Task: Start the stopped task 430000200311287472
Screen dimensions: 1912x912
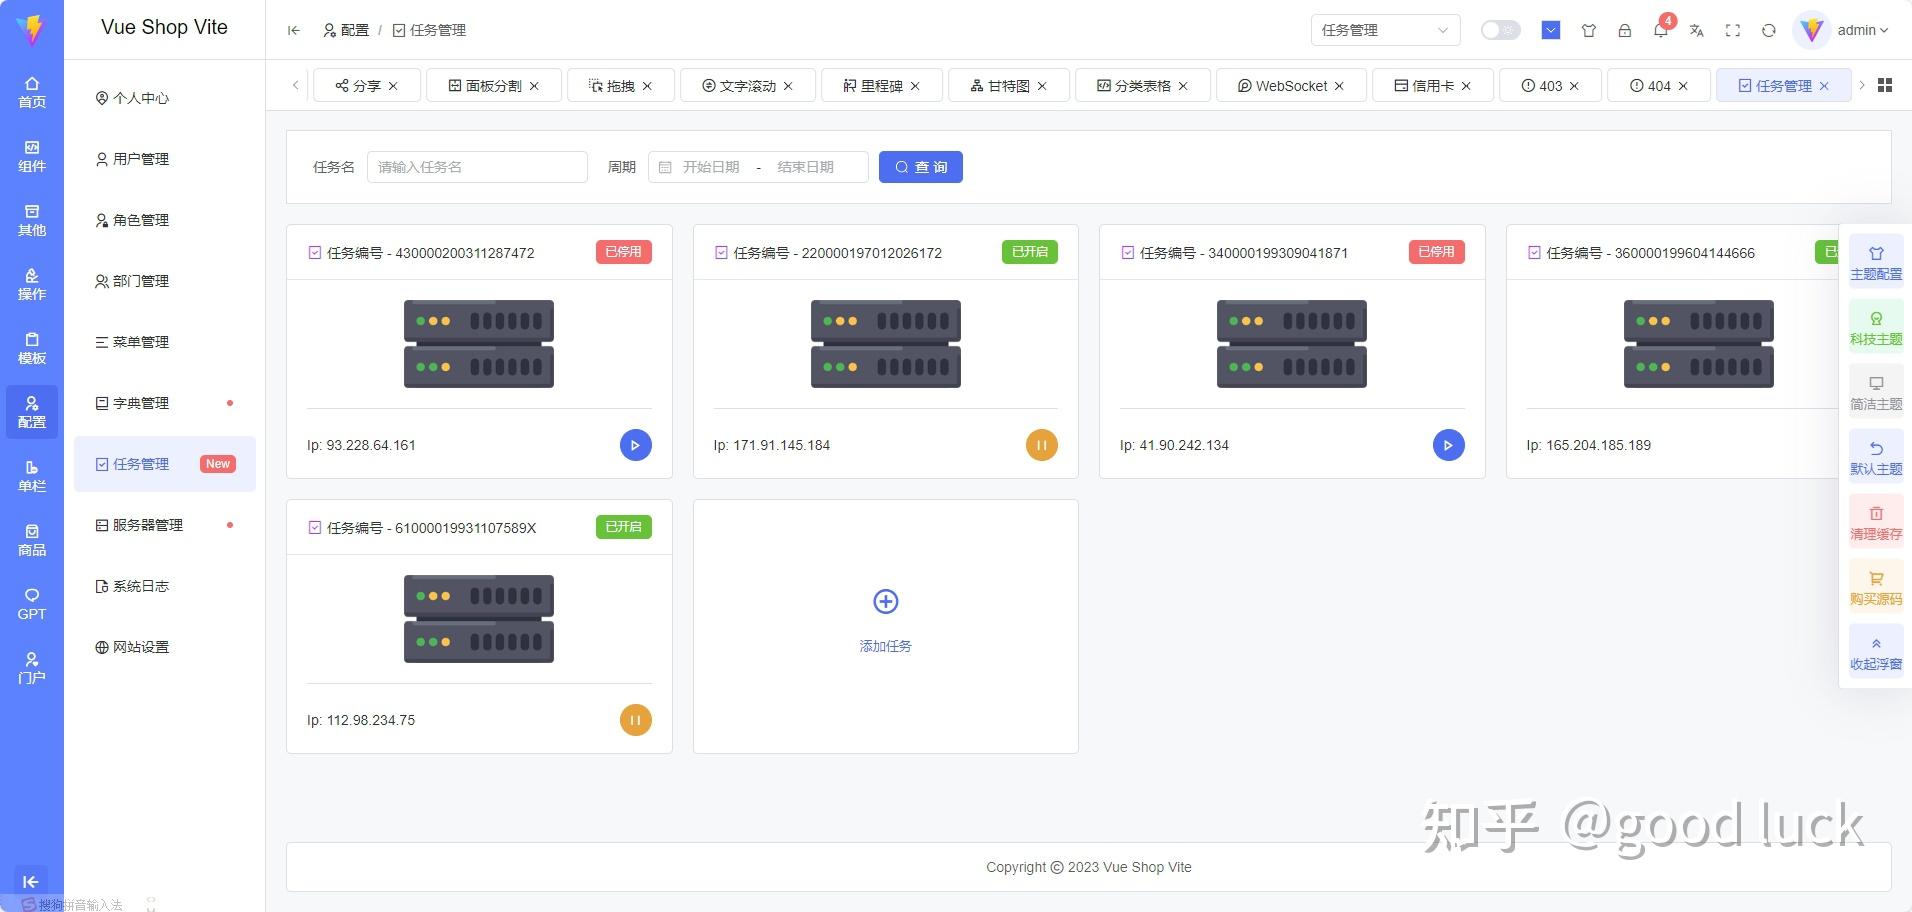Action: 636,445
